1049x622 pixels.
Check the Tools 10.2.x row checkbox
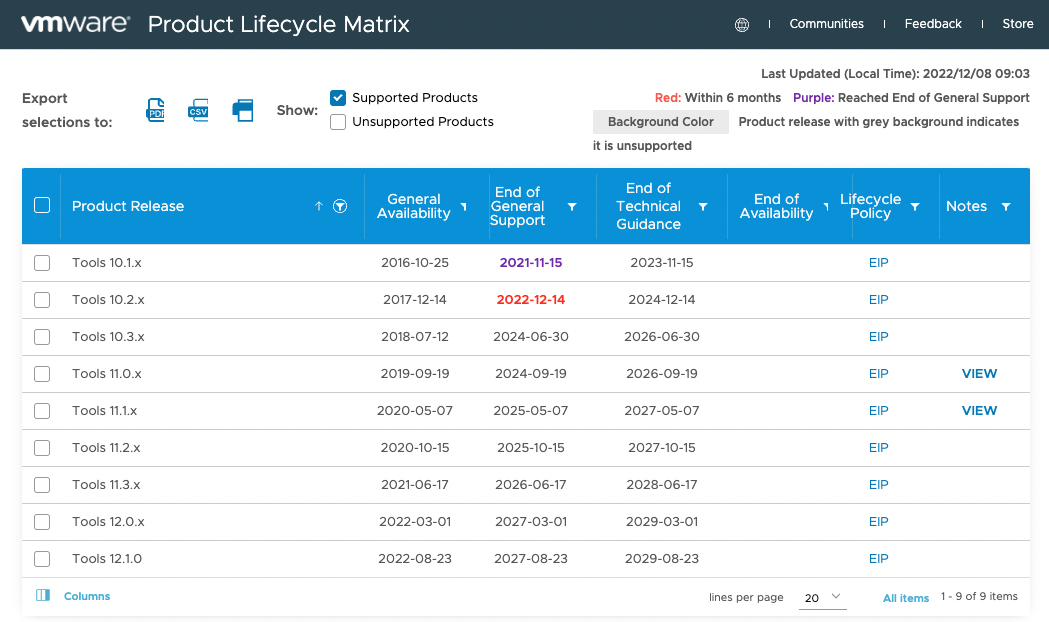click(x=42, y=300)
